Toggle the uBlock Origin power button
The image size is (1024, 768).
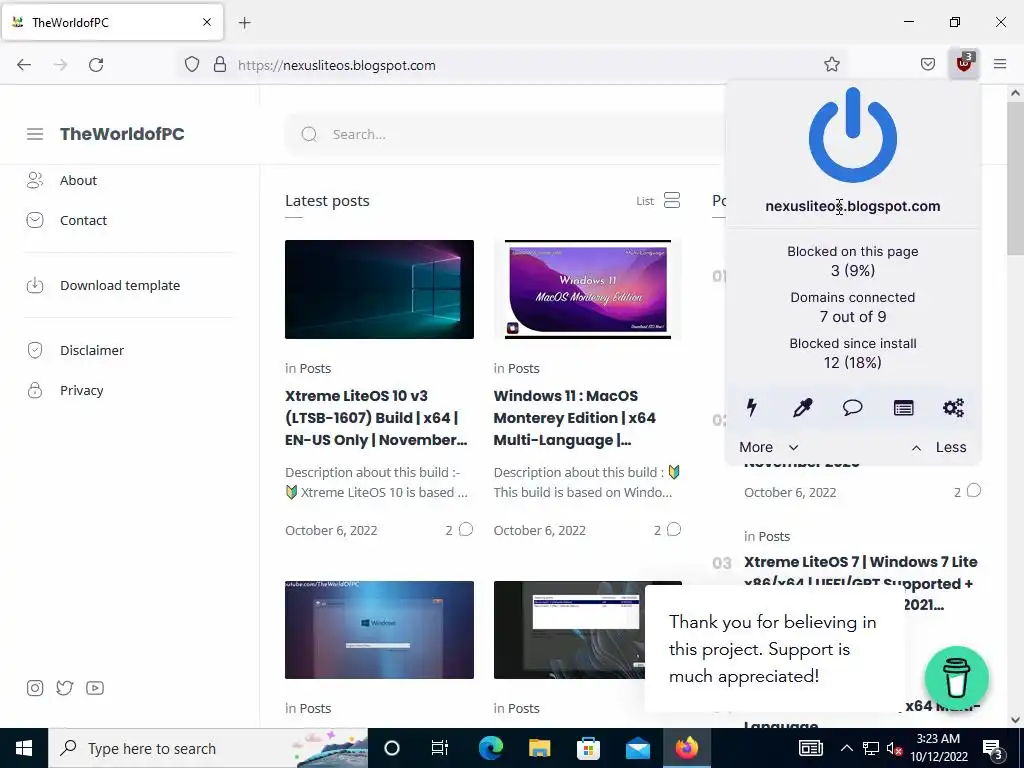tap(852, 135)
